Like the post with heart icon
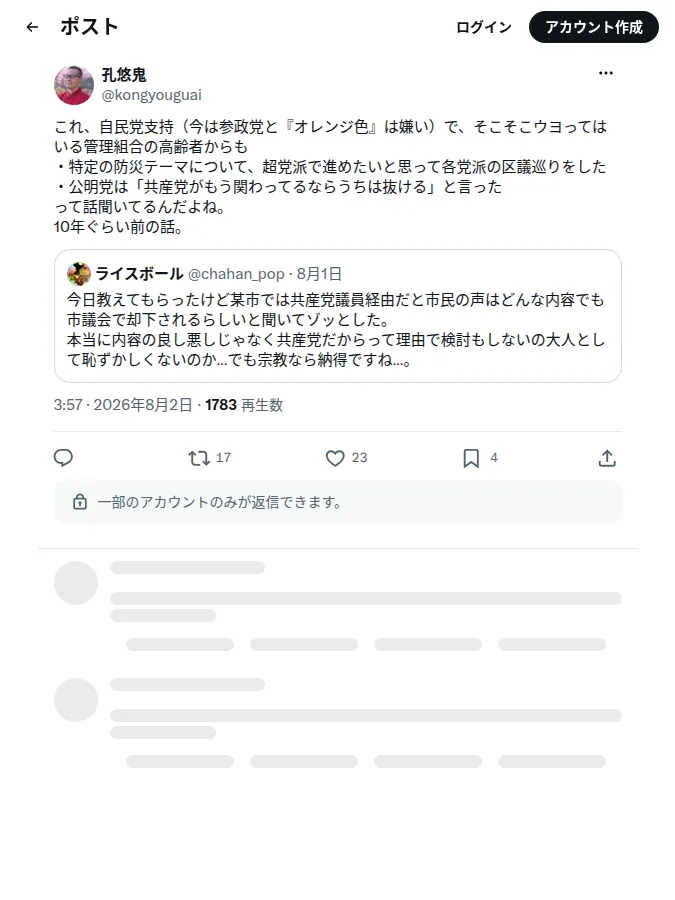 pos(335,458)
